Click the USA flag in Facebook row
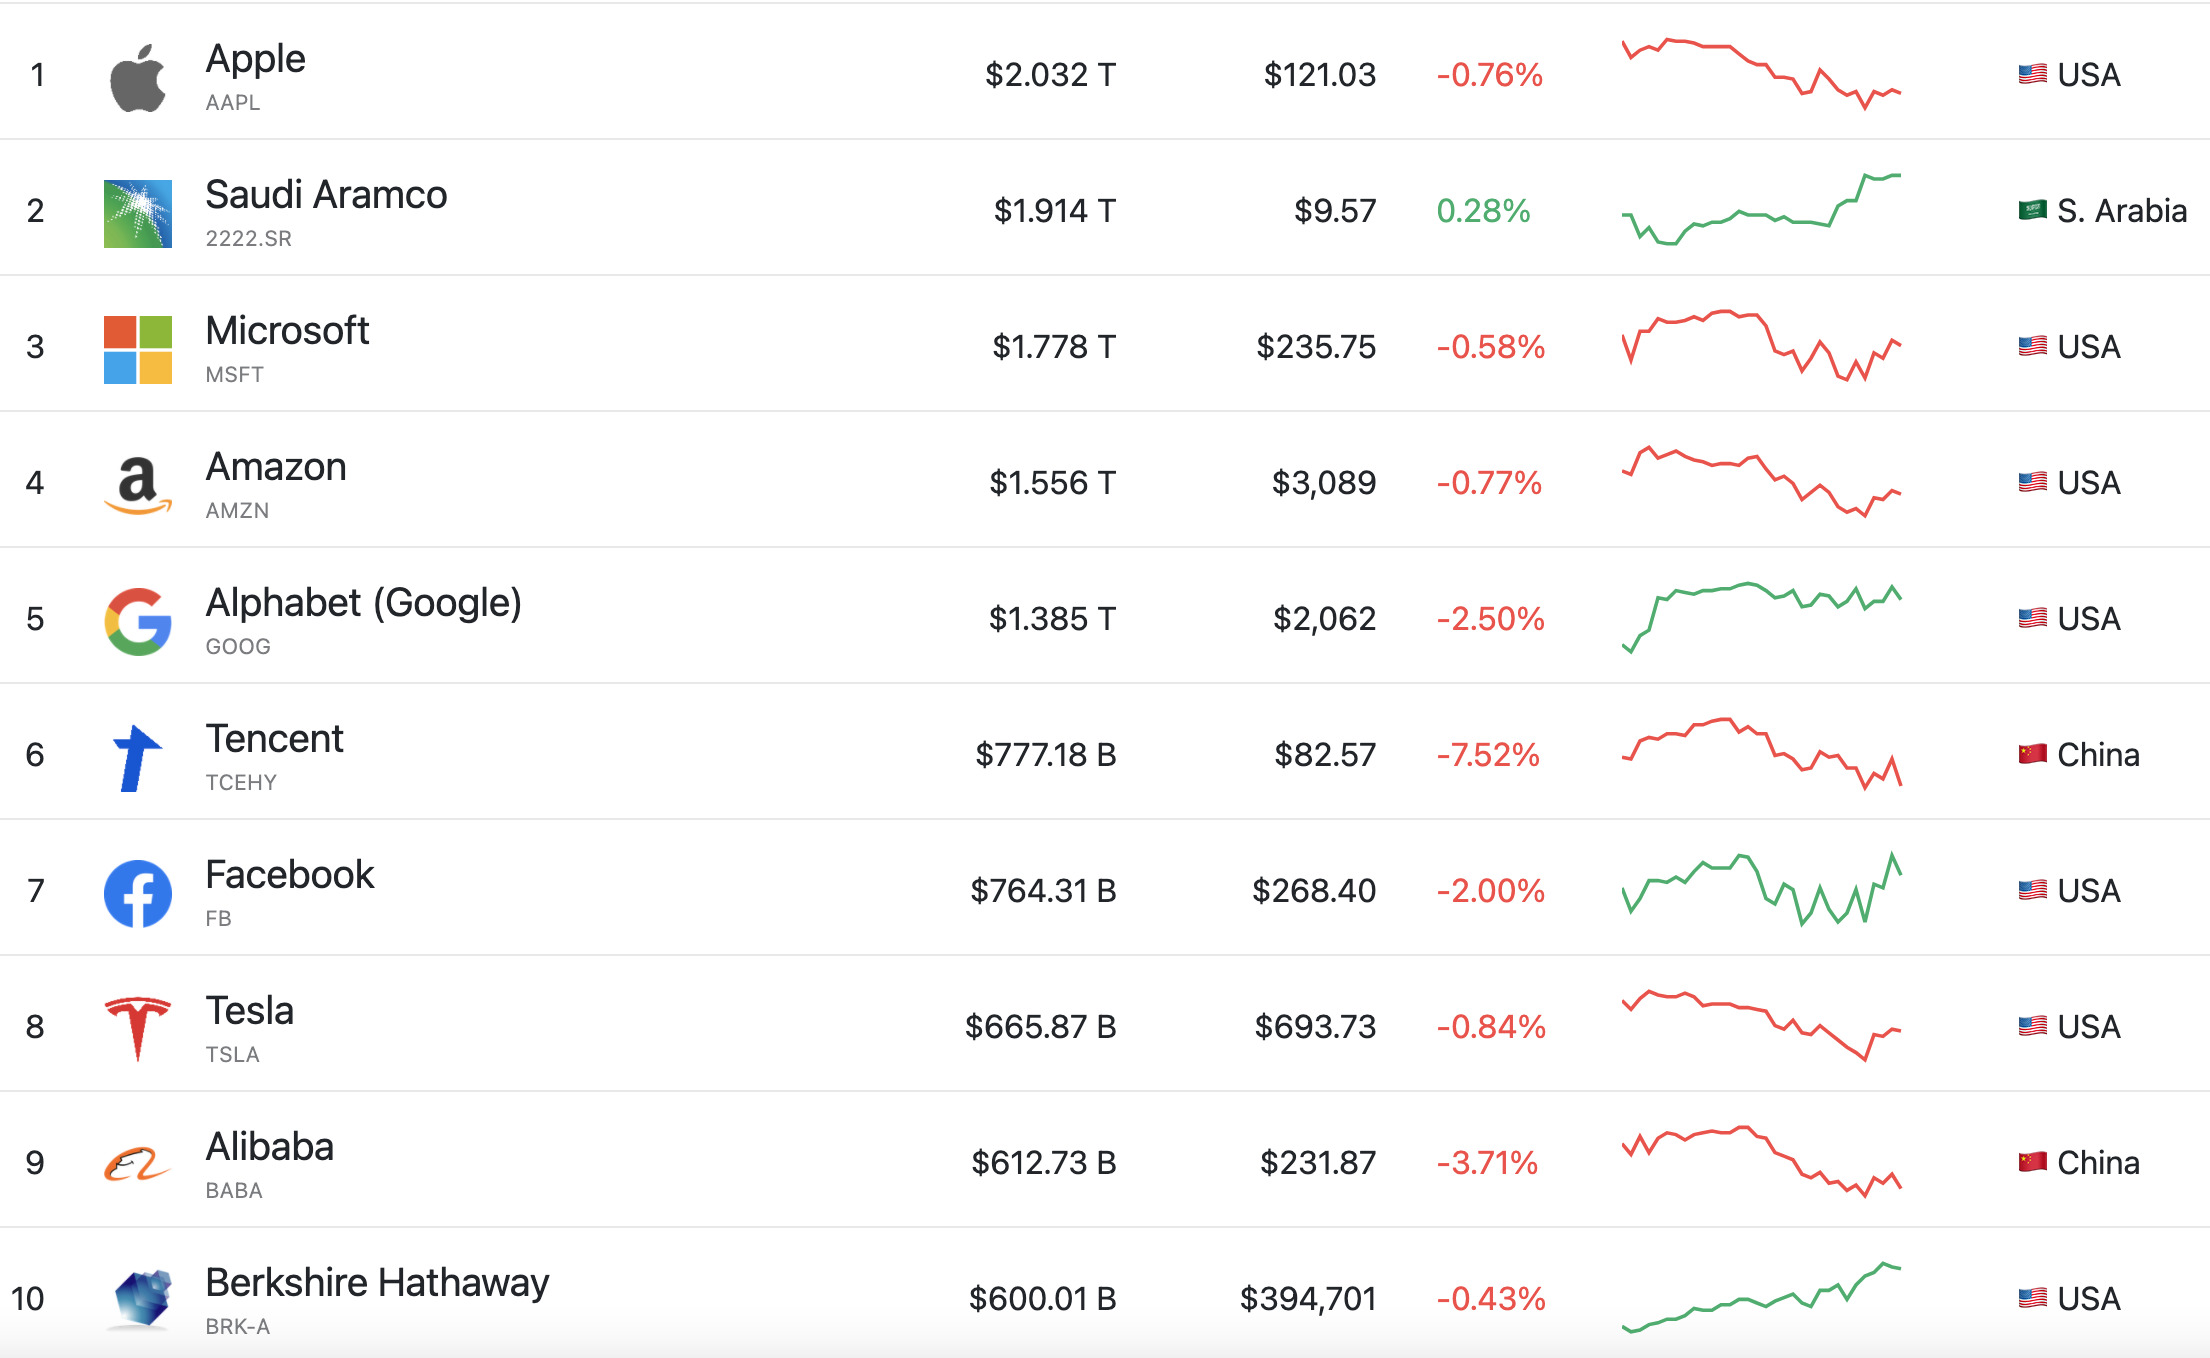This screenshot has width=2210, height=1358. click(2032, 891)
